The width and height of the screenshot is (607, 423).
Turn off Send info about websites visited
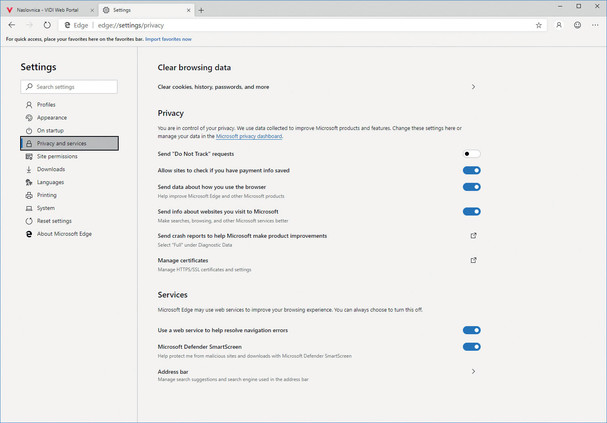pyautogui.click(x=472, y=212)
